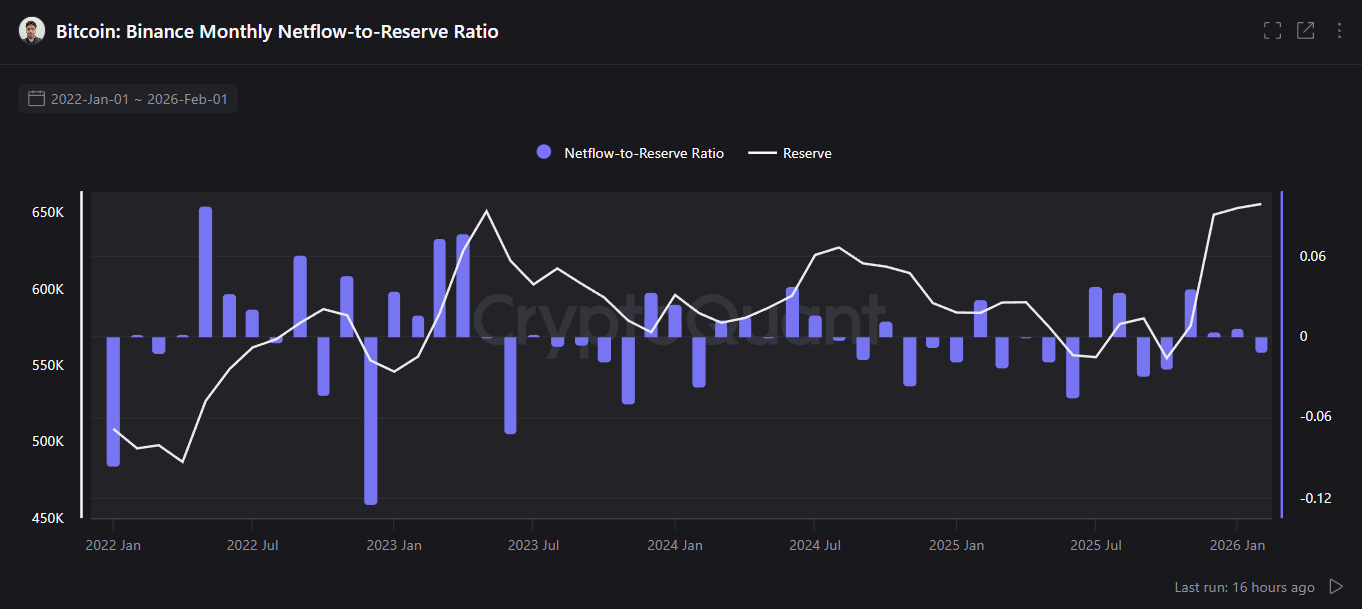The width and height of the screenshot is (1362, 609).
Task: Click the Last run: 16 hours ago text
Action: tap(1244, 587)
